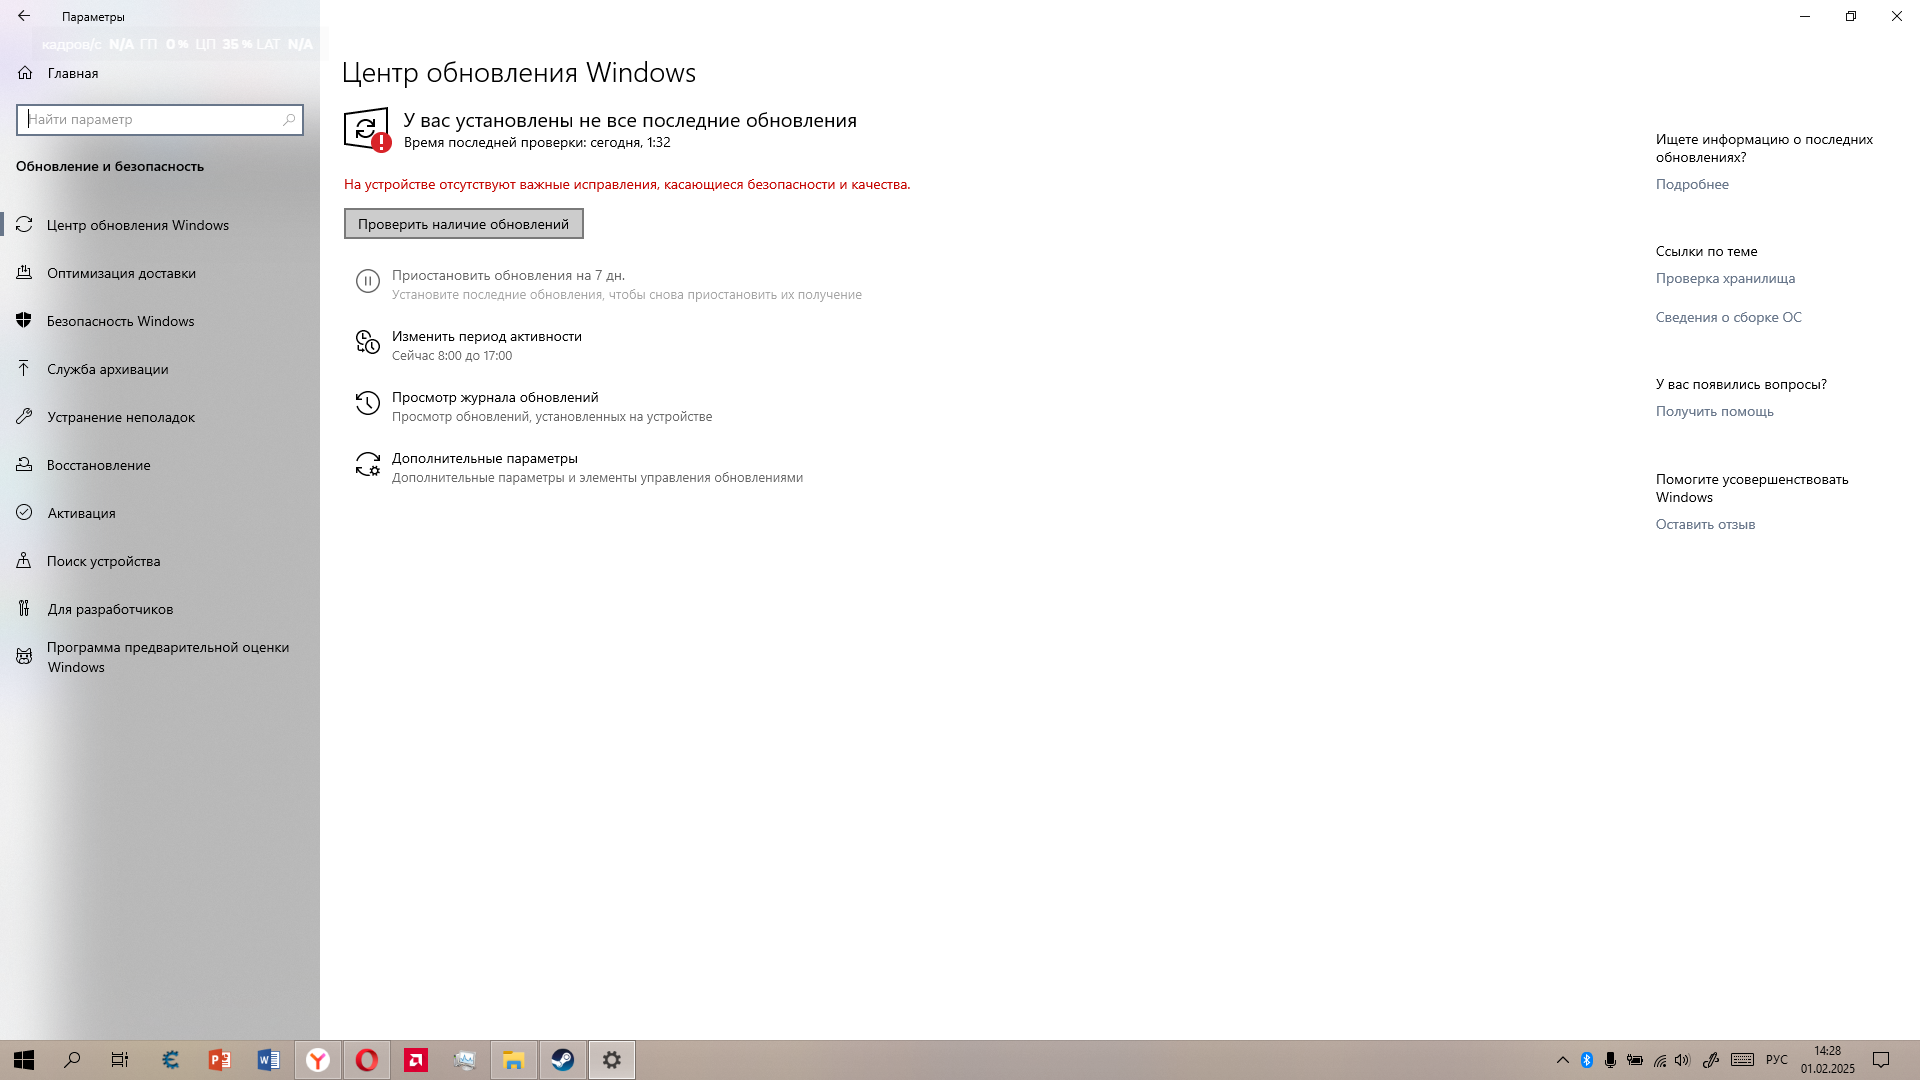Open Word from taskbar
The height and width of the screenshot is (1080, 1920).
pos(269,1060)
